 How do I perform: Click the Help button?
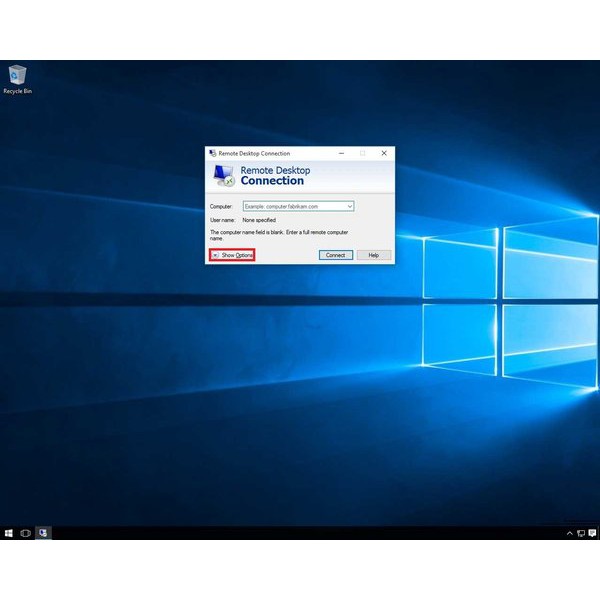[373, 255]
